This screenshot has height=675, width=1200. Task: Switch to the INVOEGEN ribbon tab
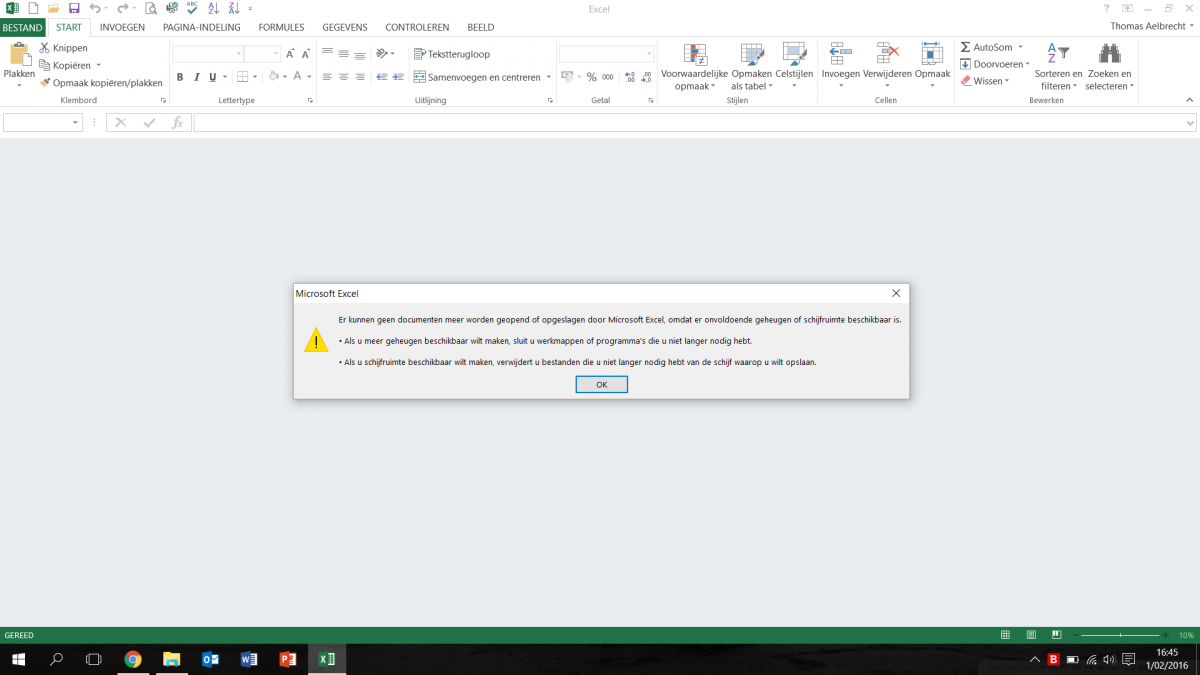click(122, 28)
